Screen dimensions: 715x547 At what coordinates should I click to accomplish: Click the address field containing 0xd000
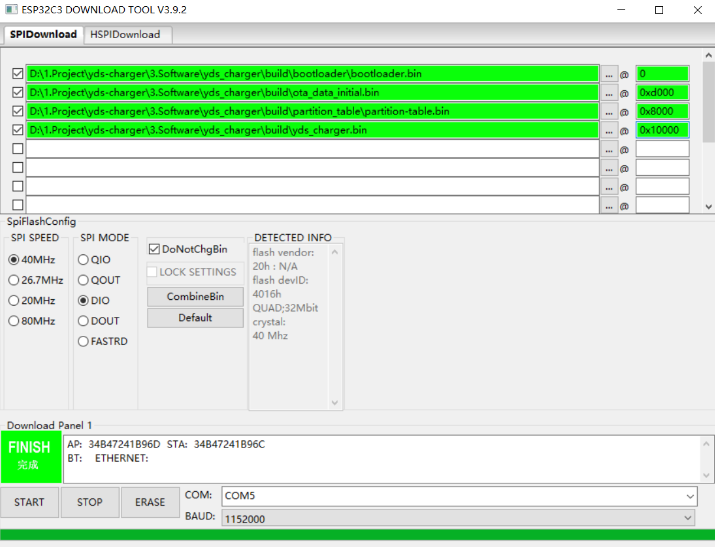pos(662,93)
